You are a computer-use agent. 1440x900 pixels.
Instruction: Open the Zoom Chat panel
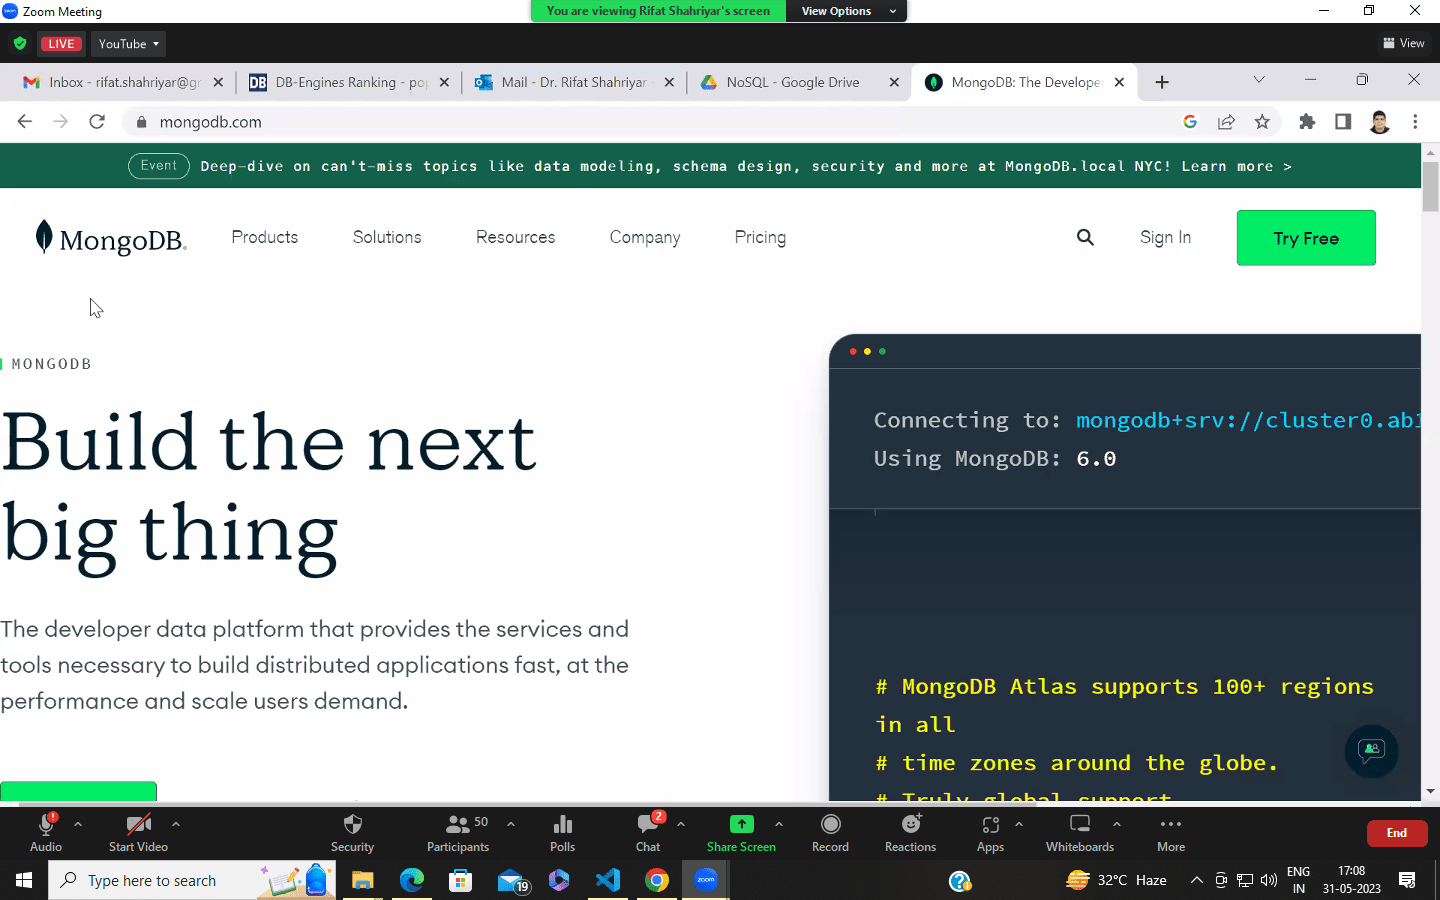[648, 832]
